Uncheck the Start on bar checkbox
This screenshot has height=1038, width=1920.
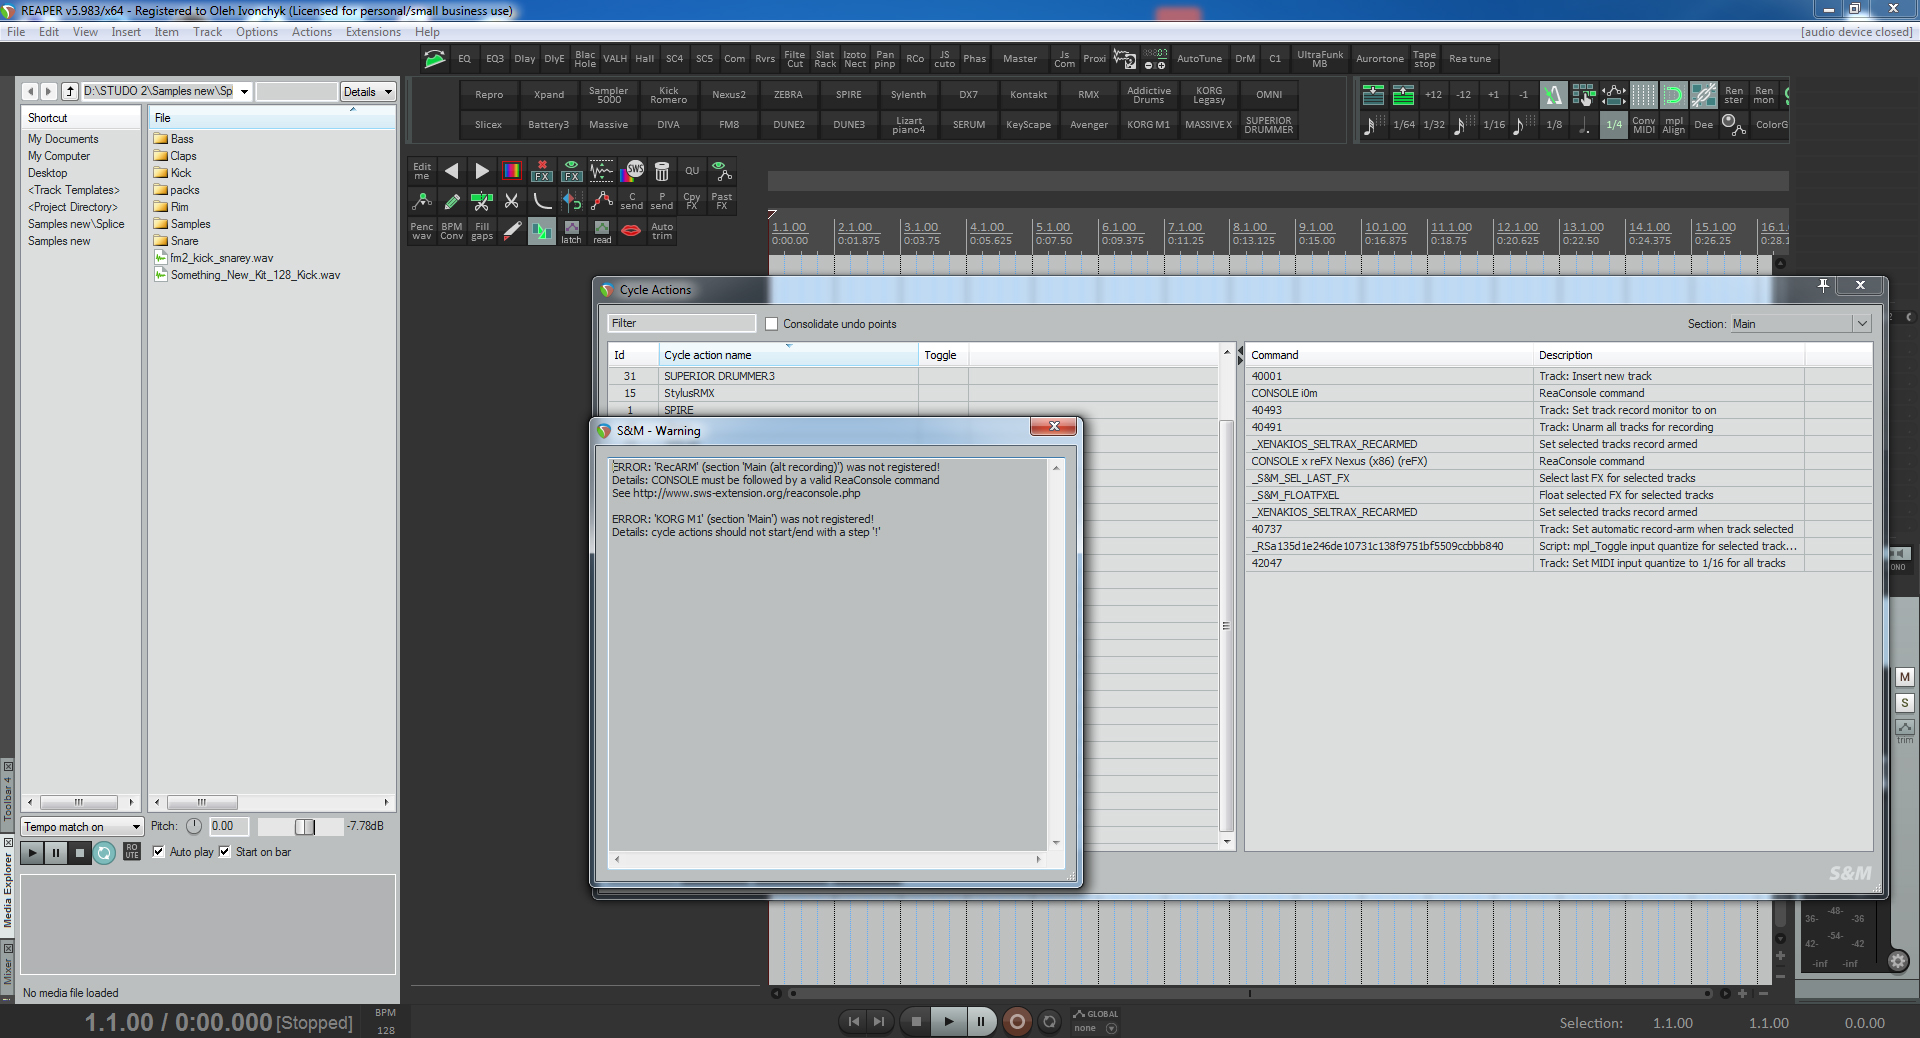225,852
